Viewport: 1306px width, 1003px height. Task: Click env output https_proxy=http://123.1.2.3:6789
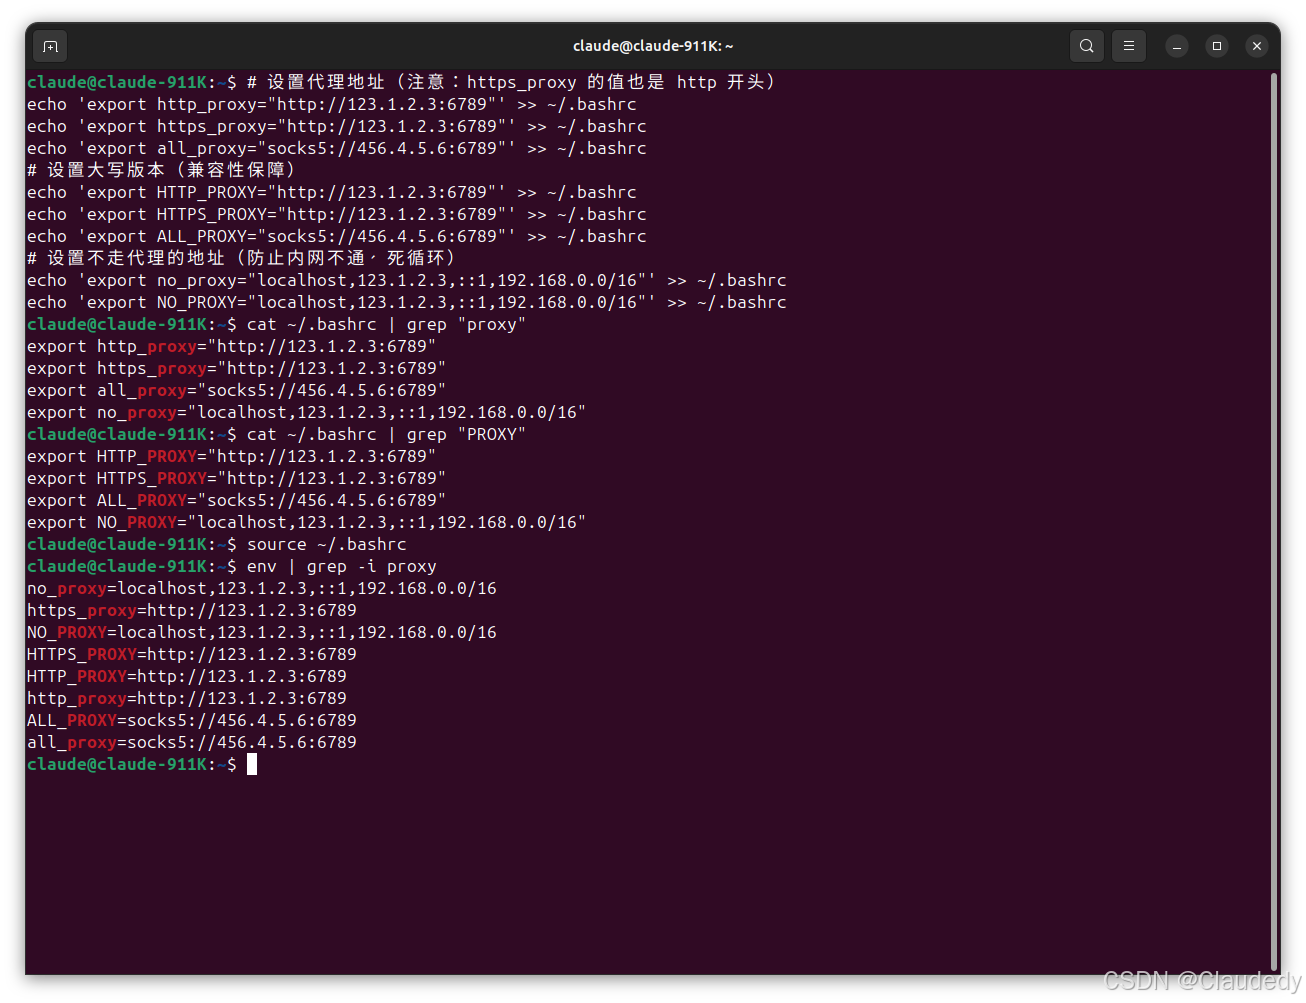coord(192,610)
